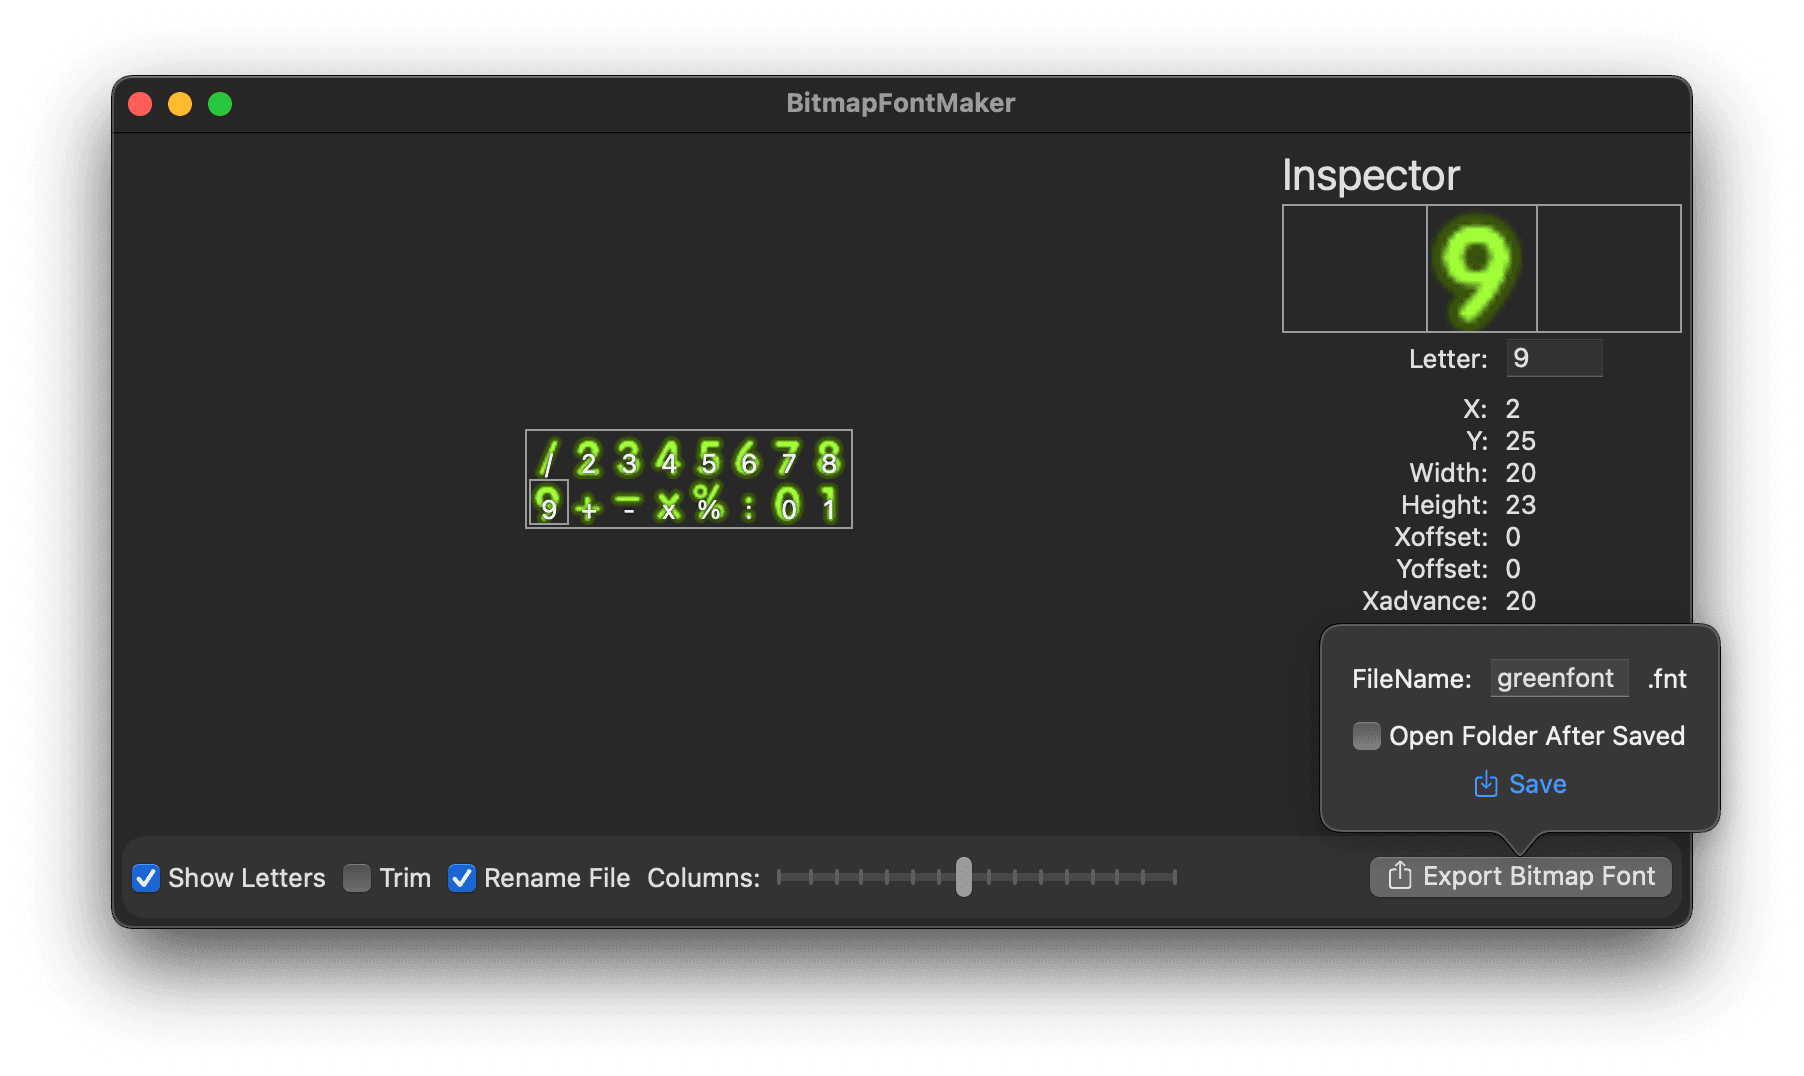
Task: Edit the greenfont filename field
Action: point(1558,678)
